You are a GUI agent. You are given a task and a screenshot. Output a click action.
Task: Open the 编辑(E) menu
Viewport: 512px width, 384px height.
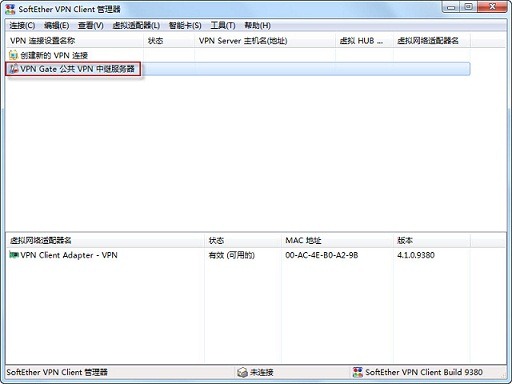tap(57, 25)
